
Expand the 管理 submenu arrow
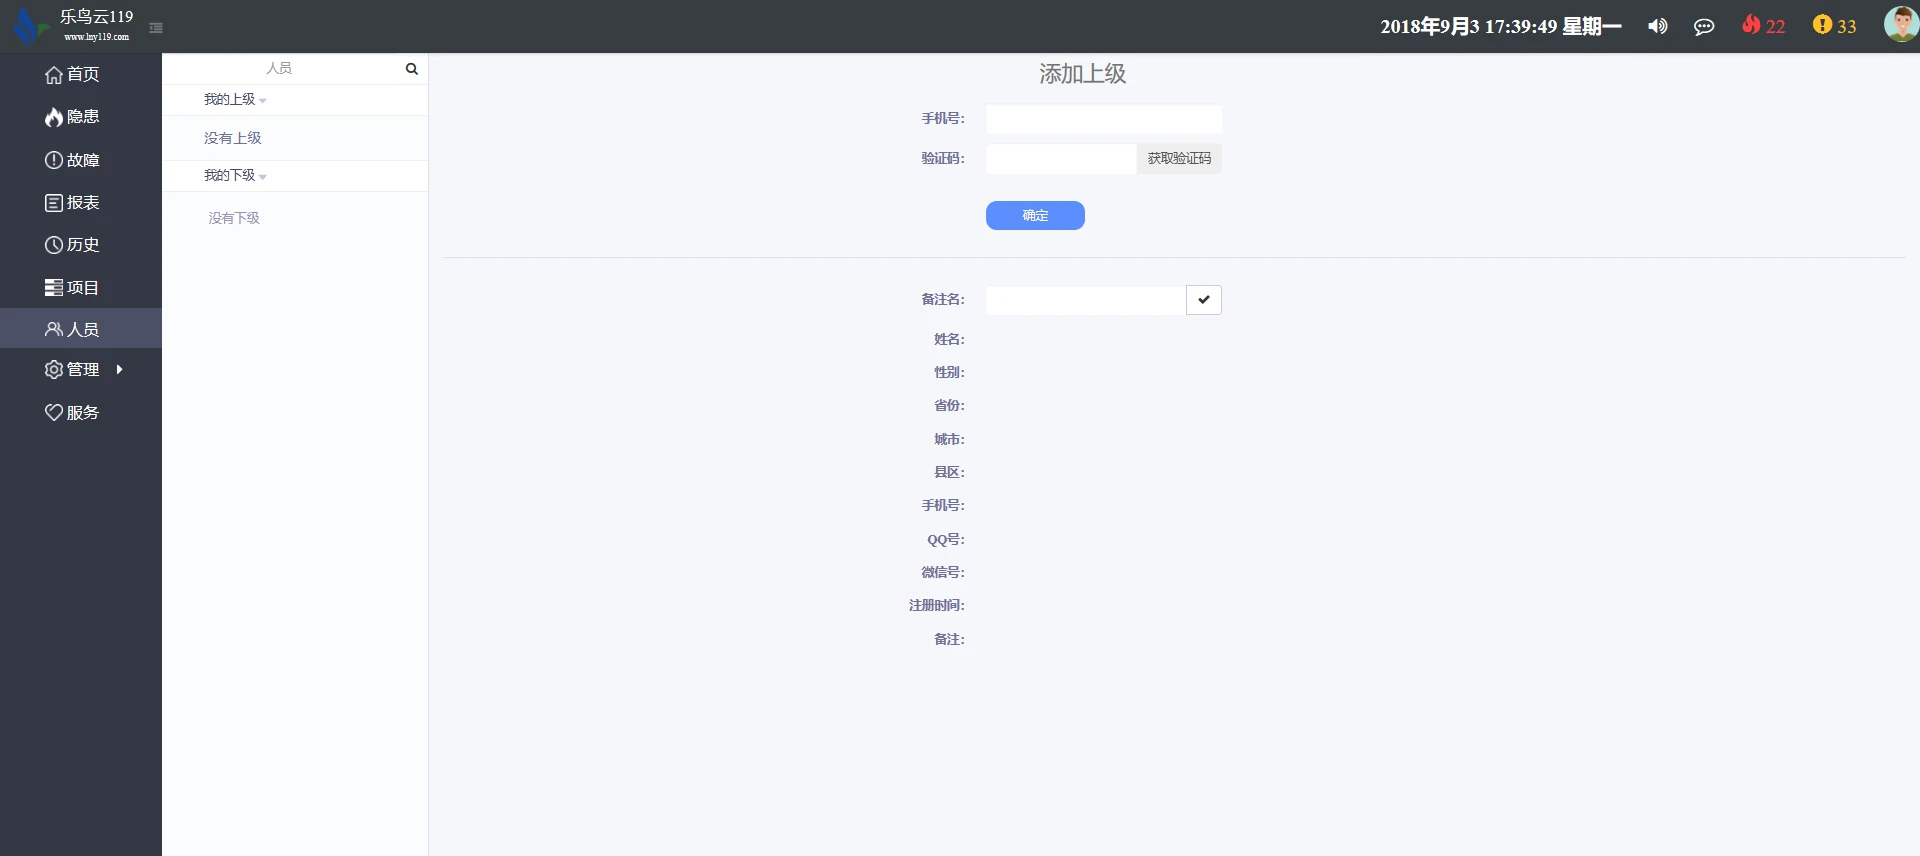(119, 370)
